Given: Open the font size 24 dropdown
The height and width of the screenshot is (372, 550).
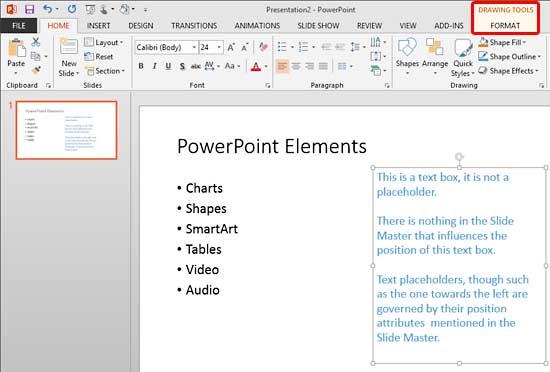Looking at the screenshot, I should [219, 47].
